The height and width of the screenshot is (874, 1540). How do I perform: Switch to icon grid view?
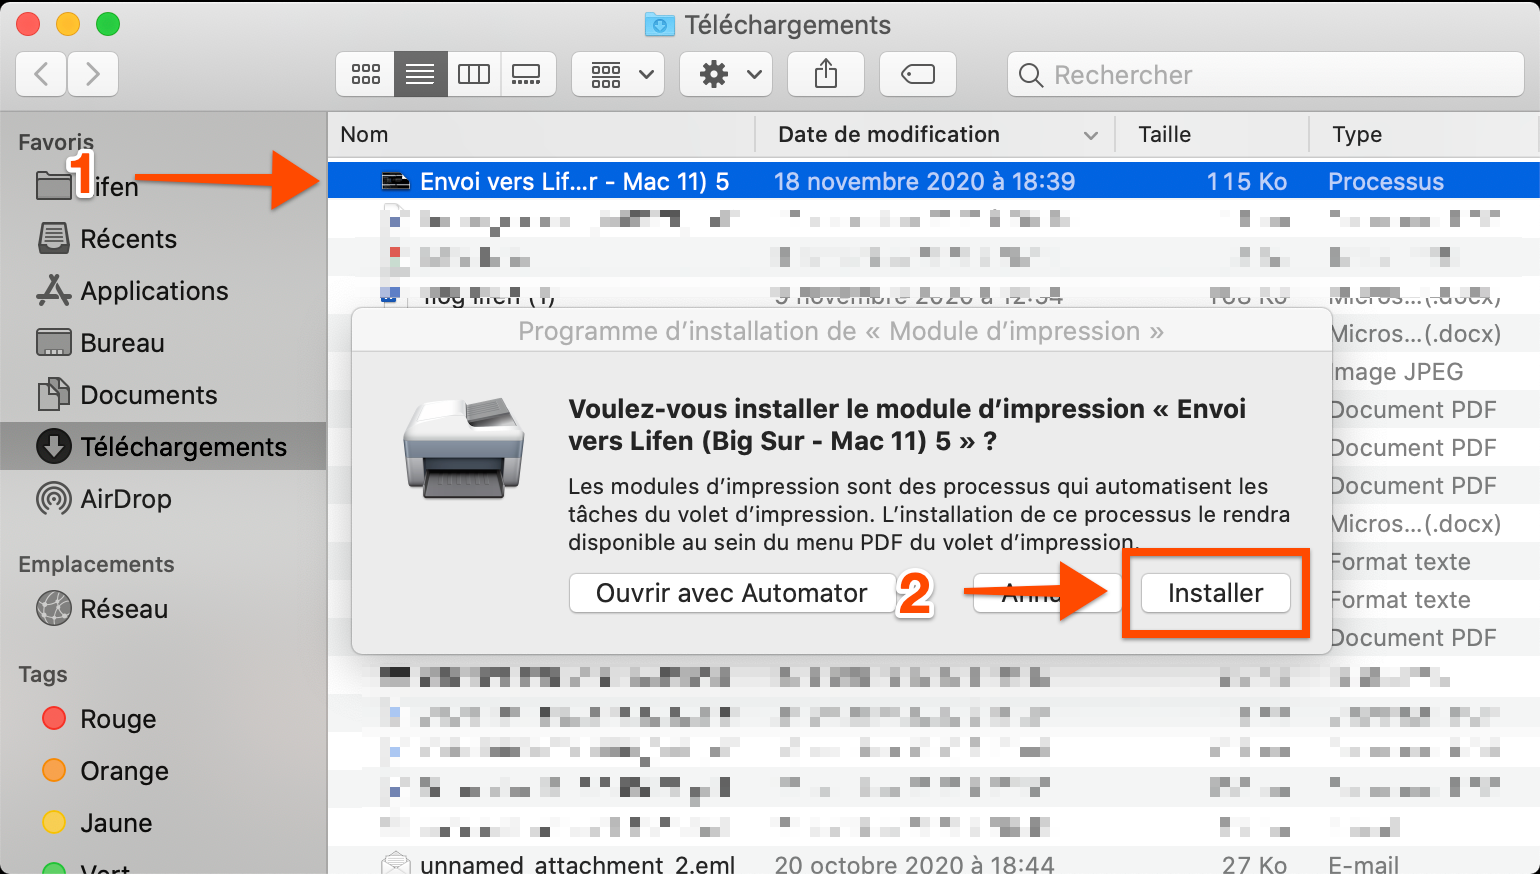tap(366, 74)
